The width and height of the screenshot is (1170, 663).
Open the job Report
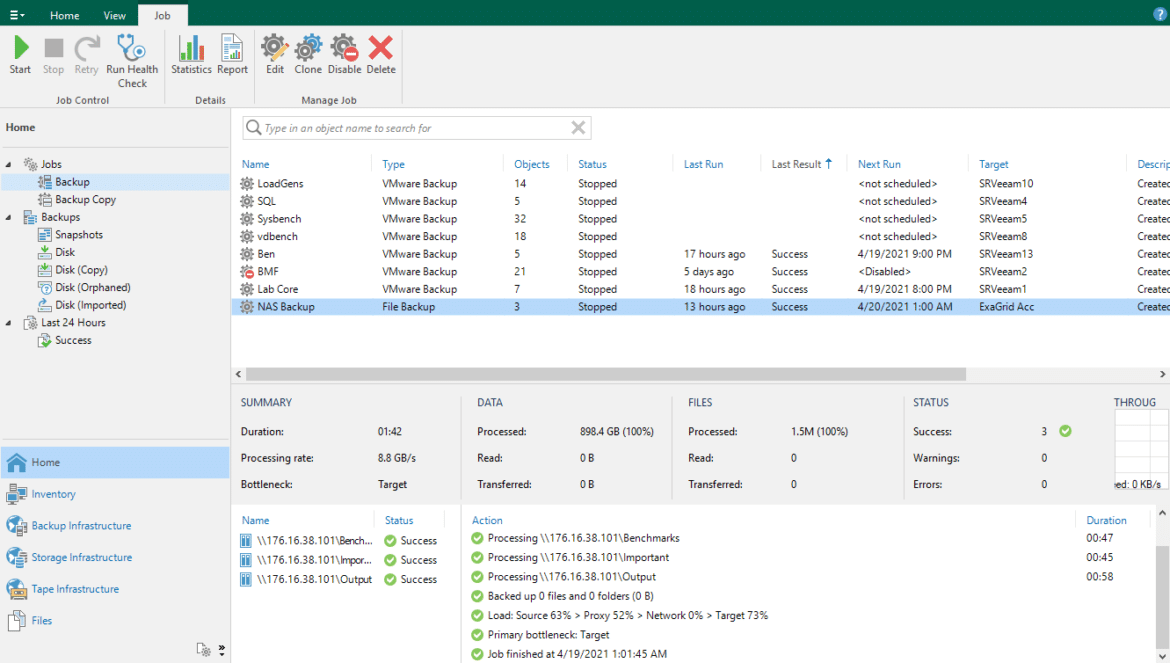pyautogui.click(x=232, y=54)
